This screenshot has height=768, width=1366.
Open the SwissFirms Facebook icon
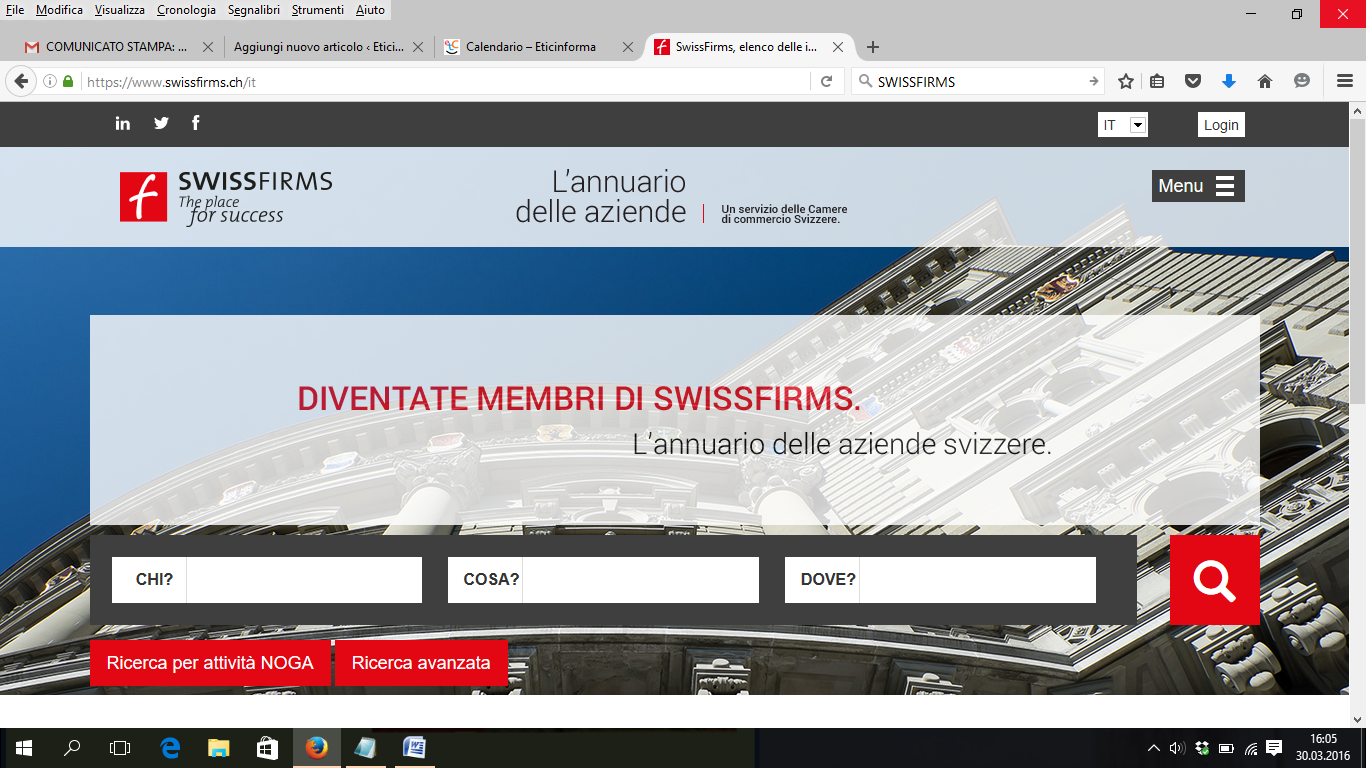(x=195, y=123)
